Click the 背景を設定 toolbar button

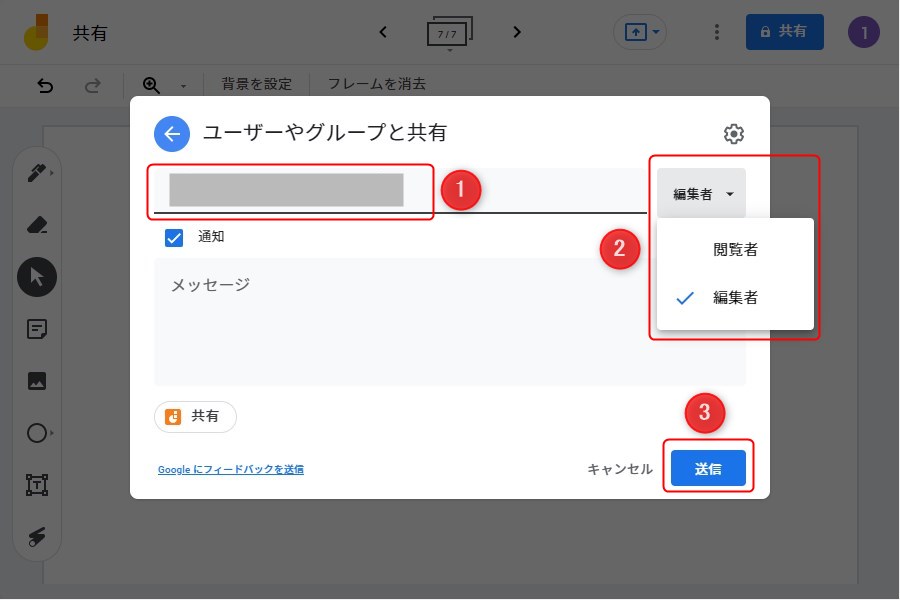257,84
